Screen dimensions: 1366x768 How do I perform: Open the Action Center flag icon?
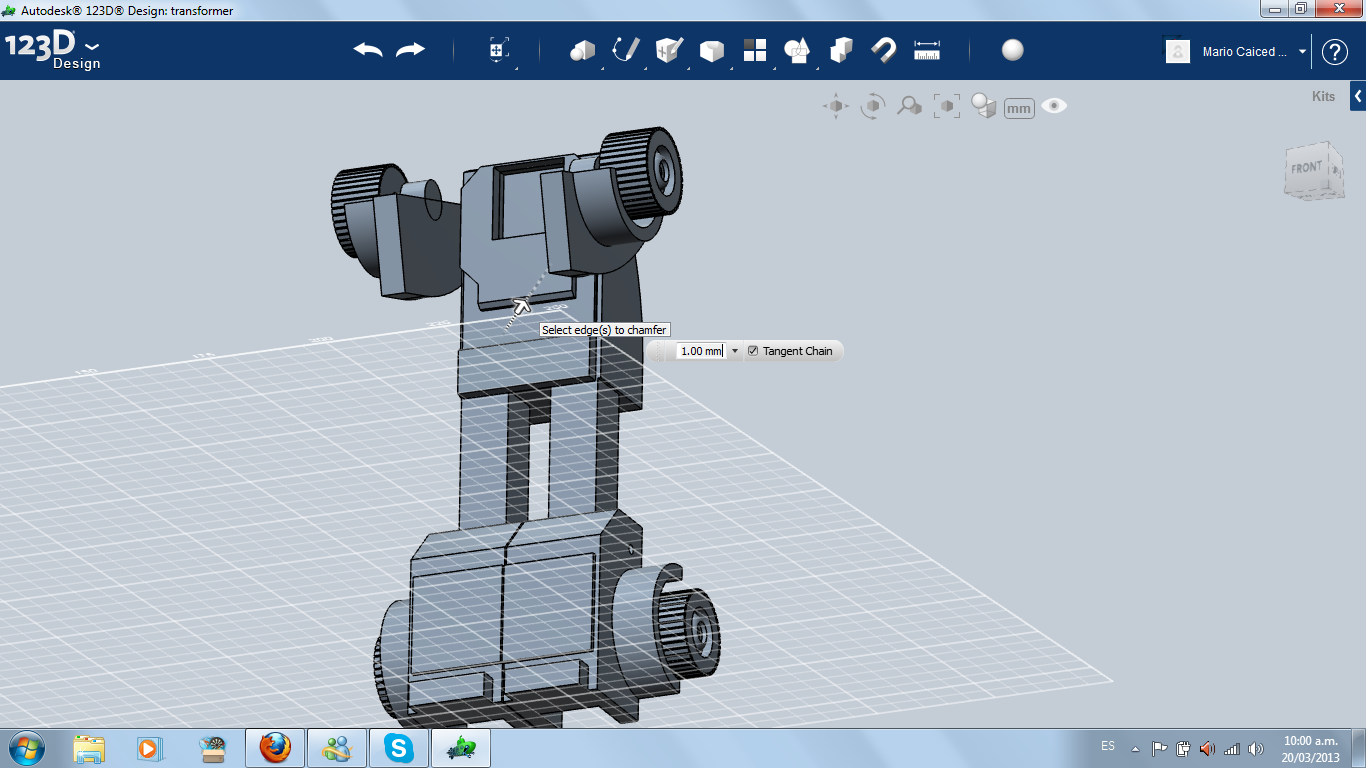coord(1160,748)
